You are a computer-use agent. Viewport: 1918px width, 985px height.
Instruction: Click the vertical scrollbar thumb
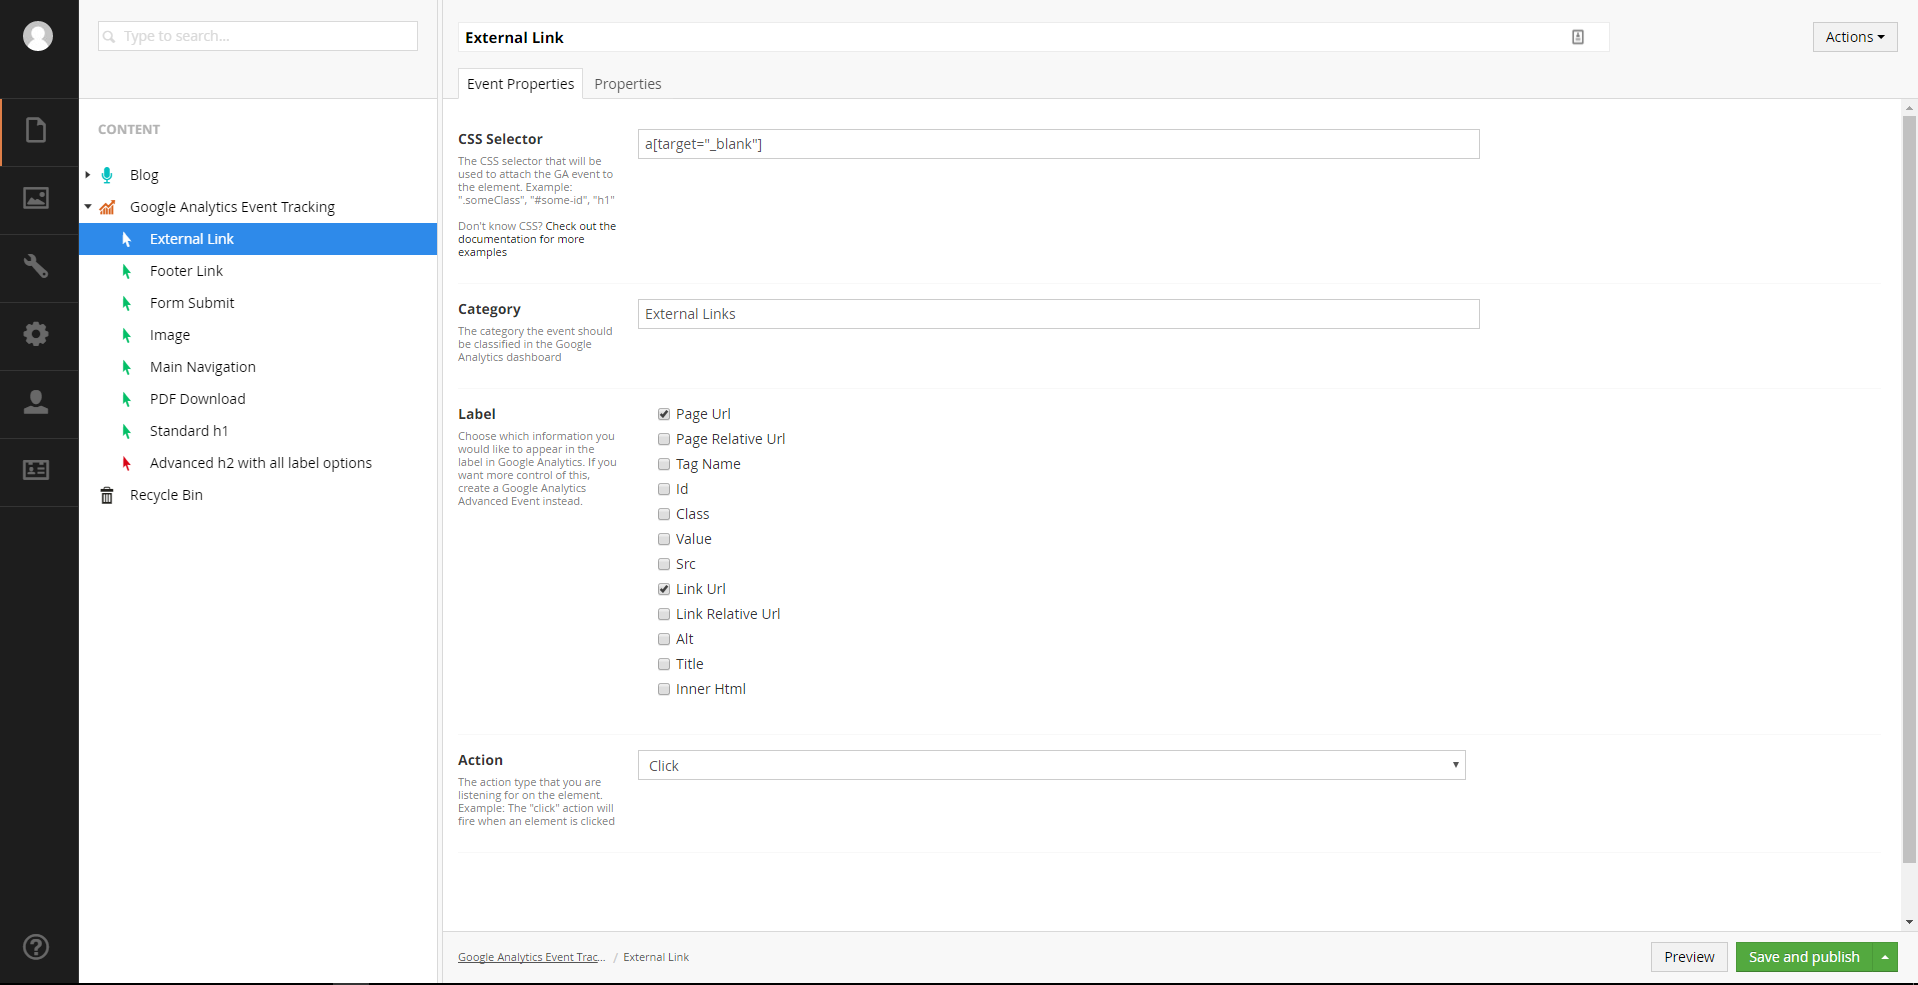coord(1909,488)
